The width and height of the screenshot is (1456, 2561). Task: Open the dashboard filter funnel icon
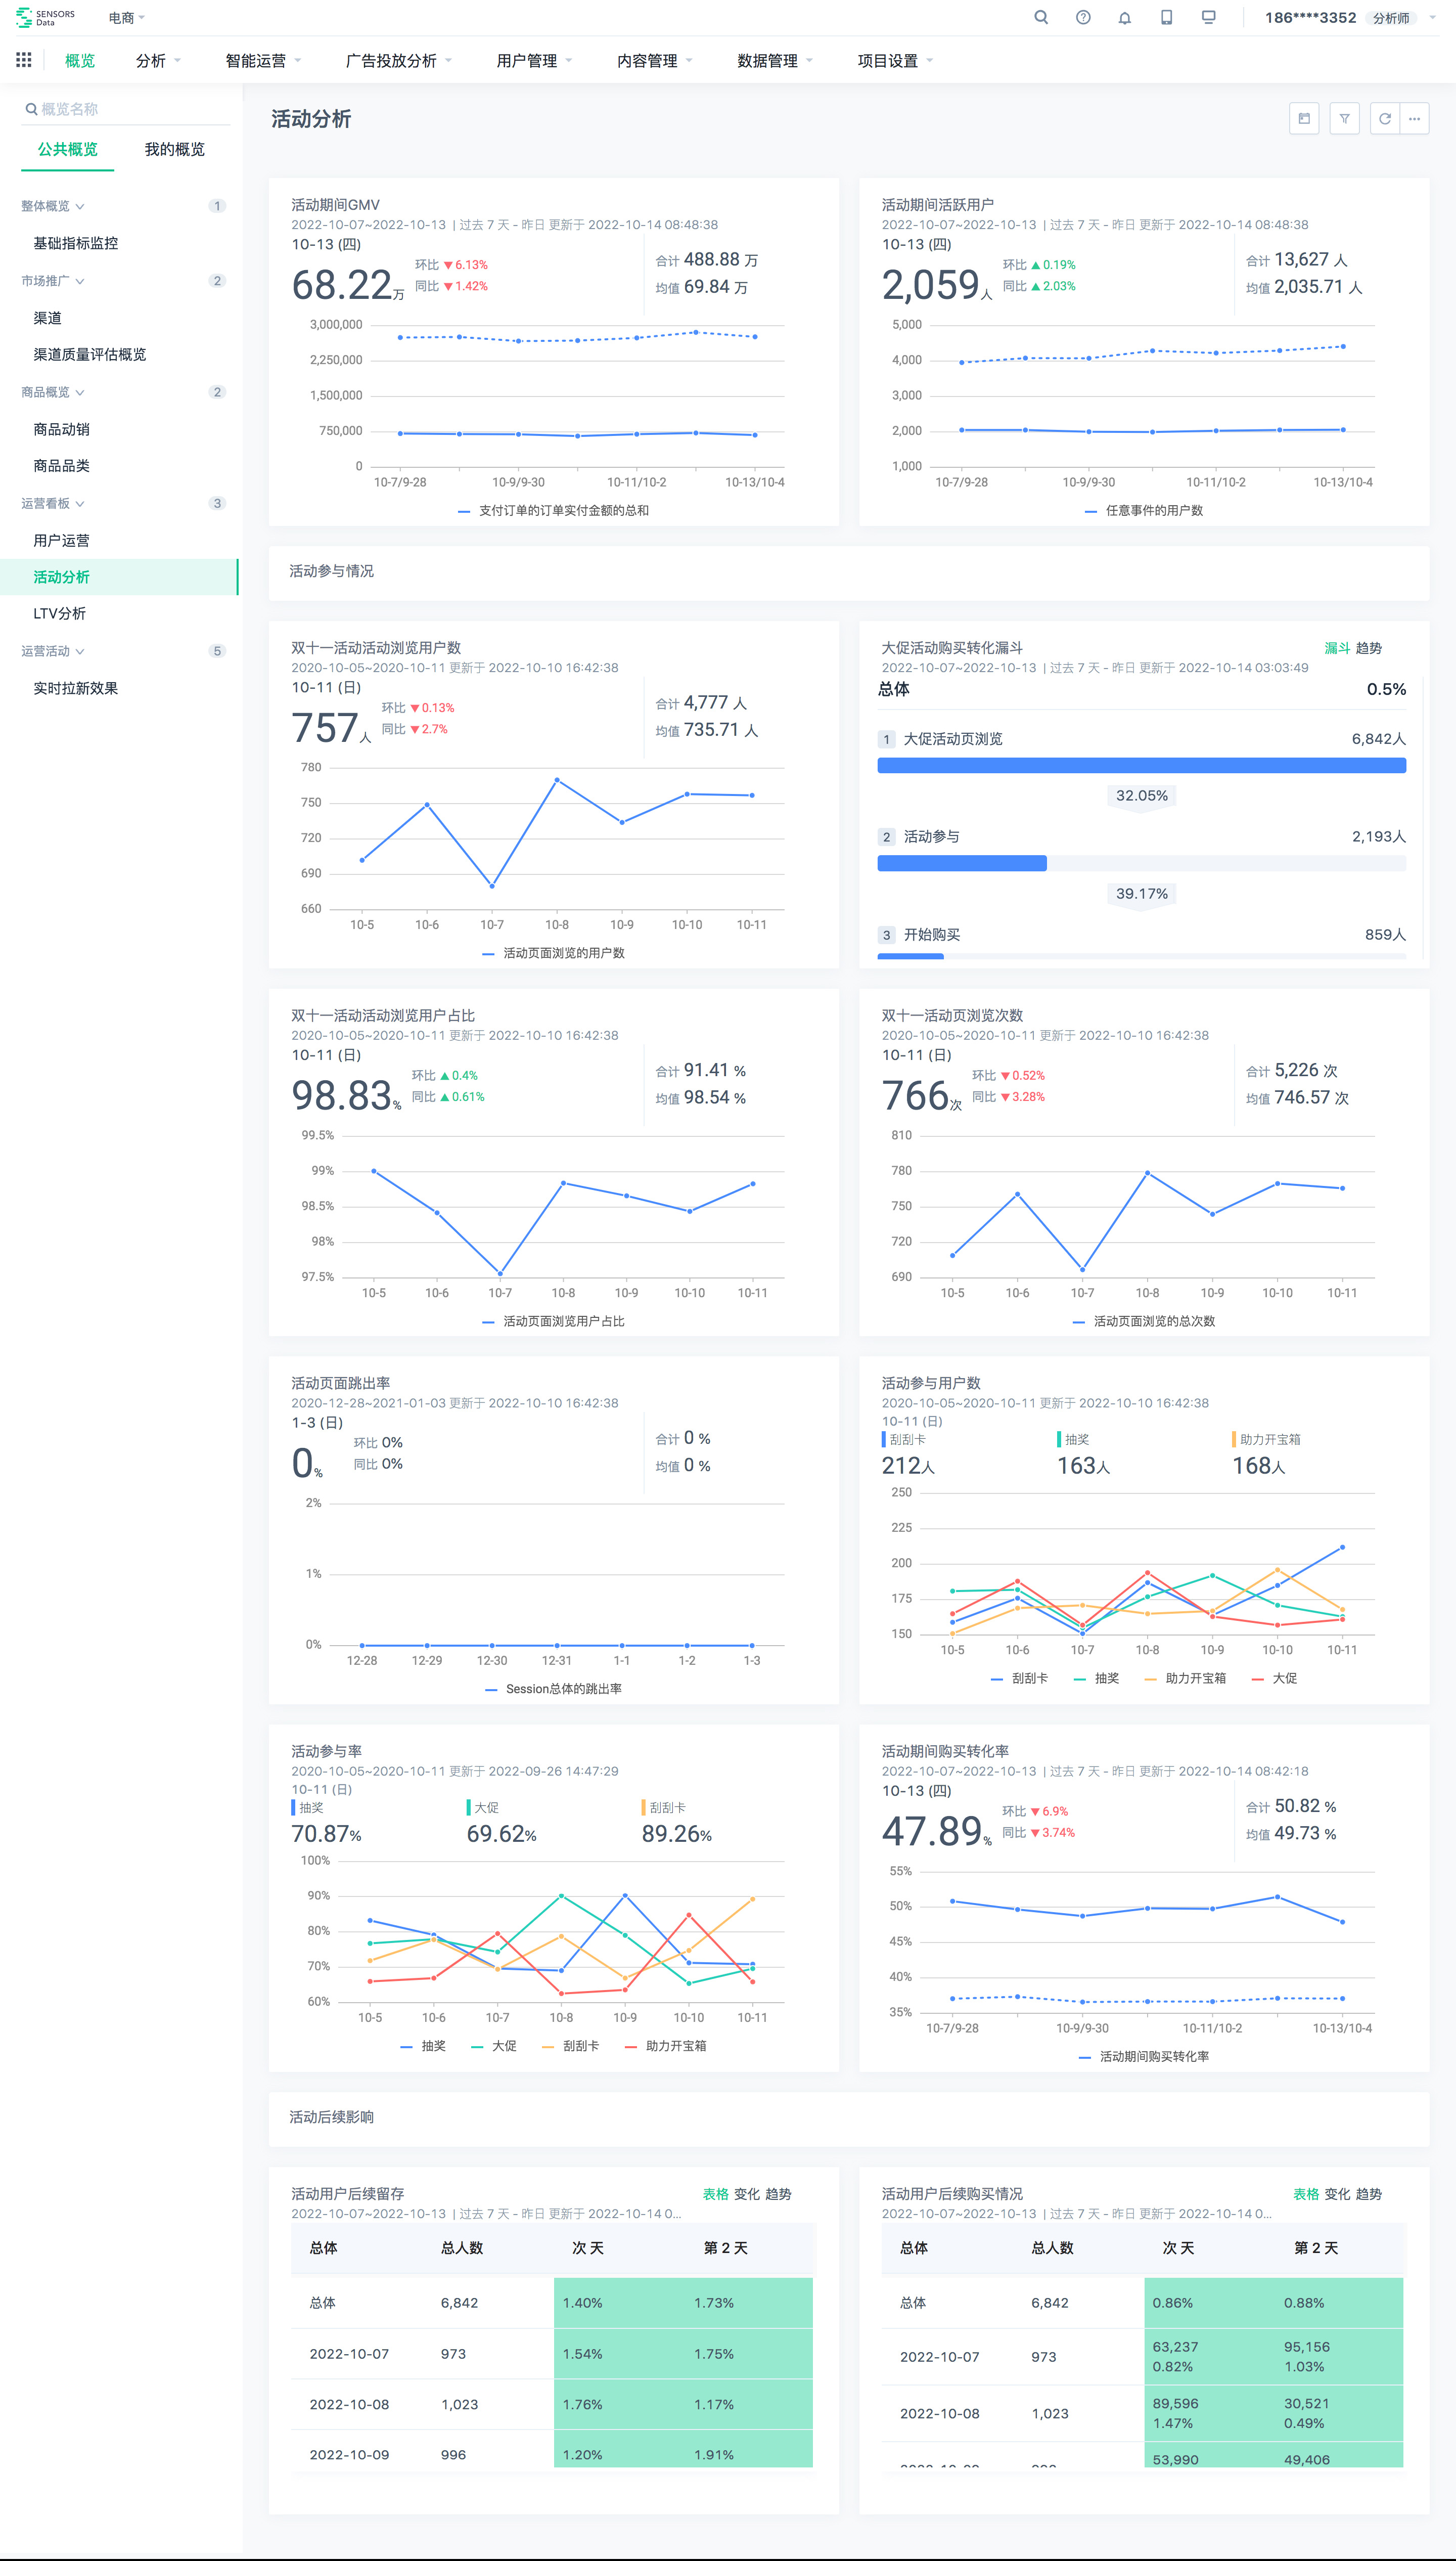pyautogui.click(x=1345, y=118)
